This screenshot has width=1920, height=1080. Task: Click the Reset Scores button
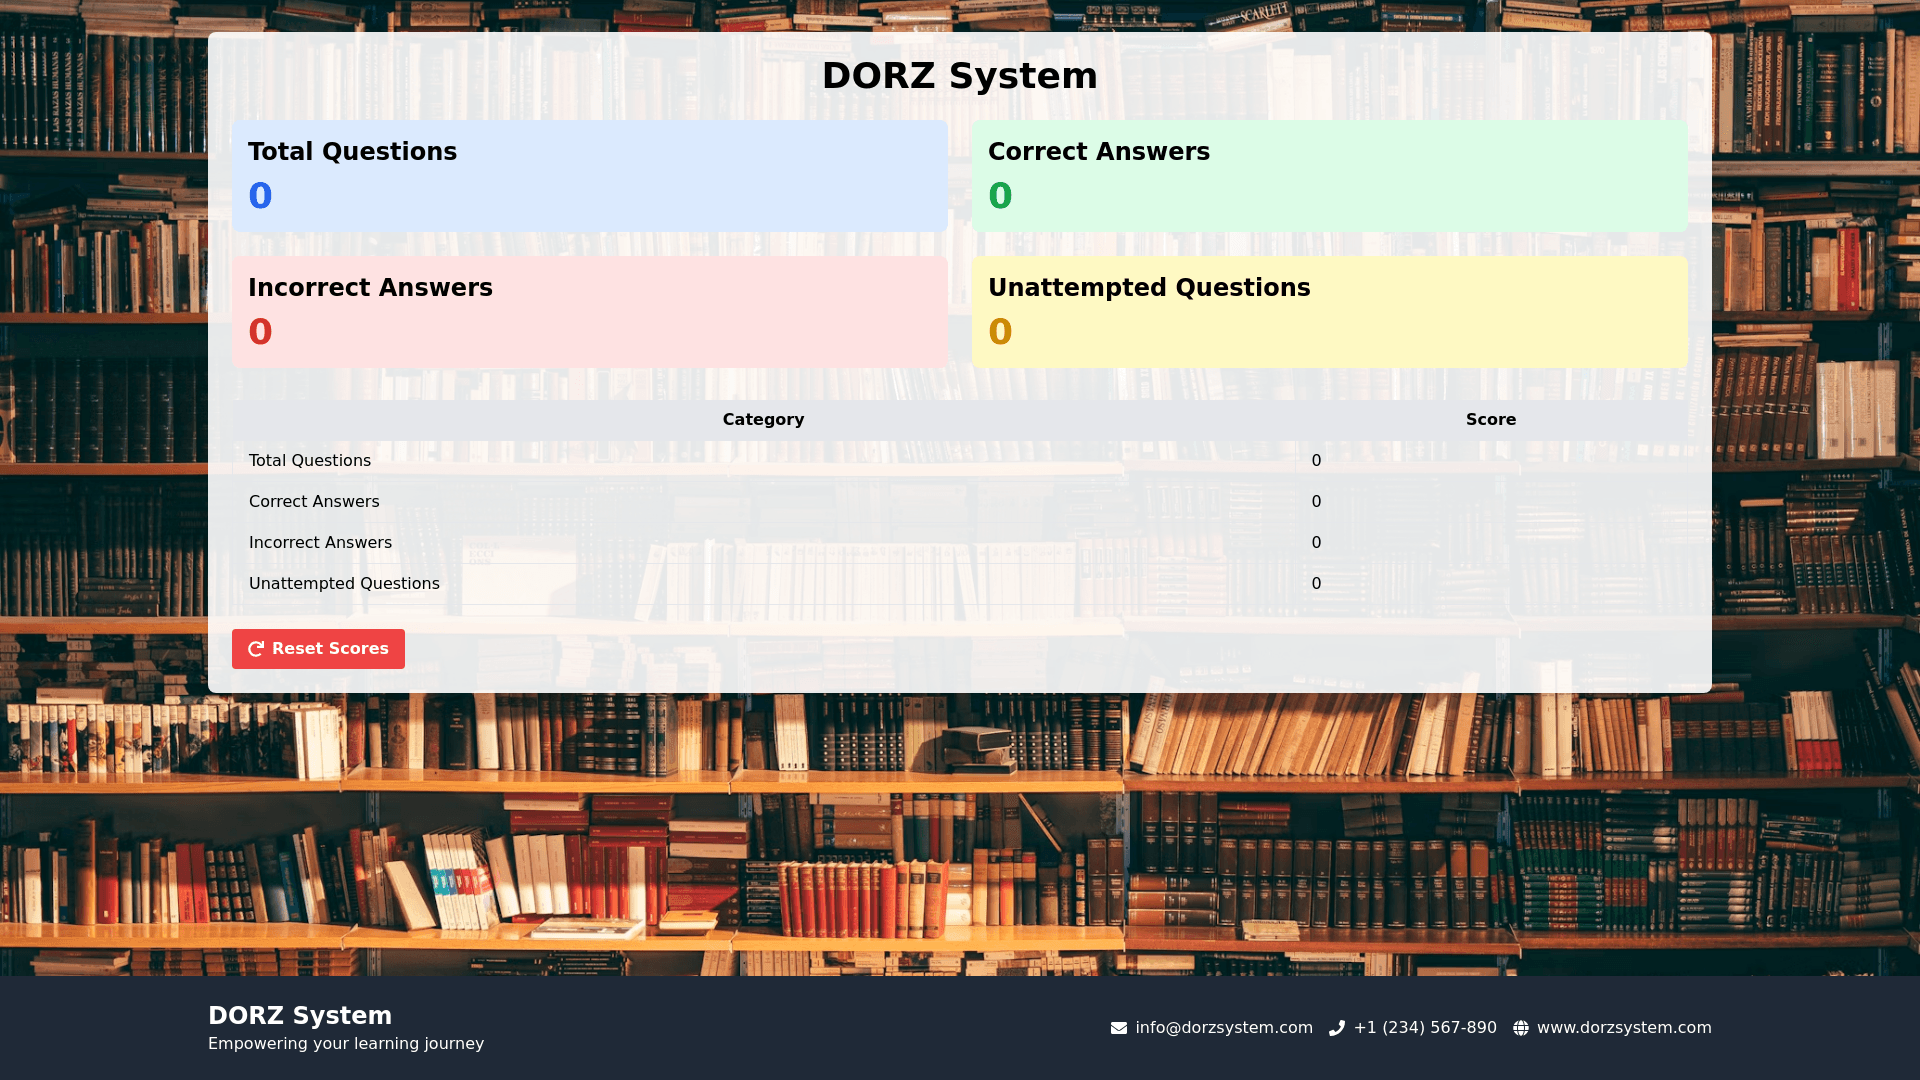point(318,649)
